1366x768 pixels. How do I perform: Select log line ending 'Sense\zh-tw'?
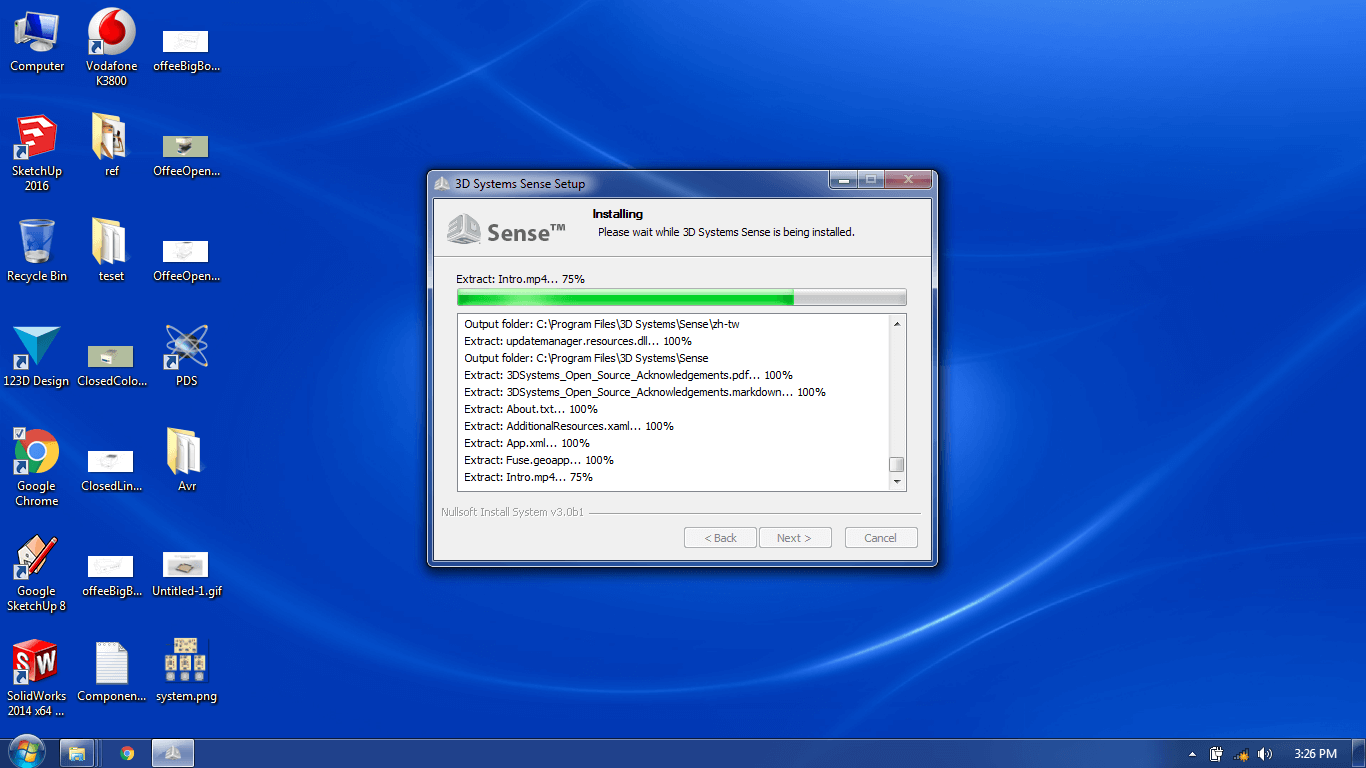[x=602, y=324]
